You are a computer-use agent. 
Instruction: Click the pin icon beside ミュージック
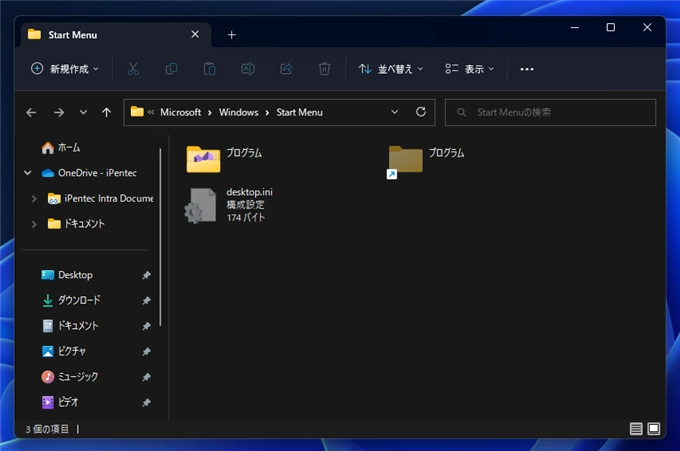click(x=147, y=377)
